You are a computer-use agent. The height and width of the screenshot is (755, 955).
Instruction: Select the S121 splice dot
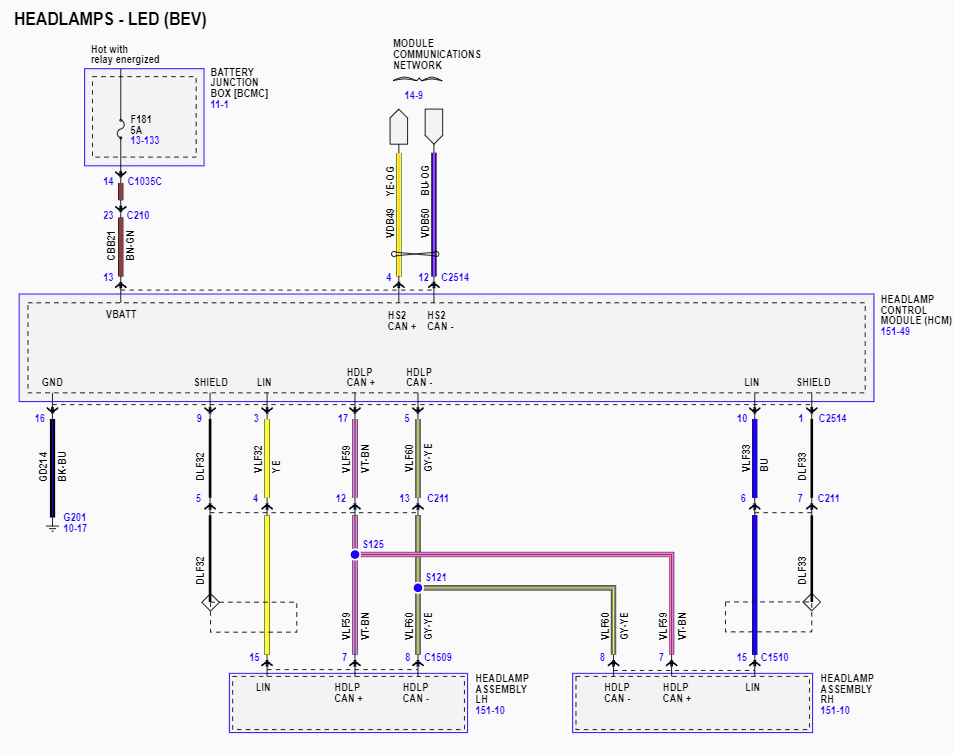(418, 587)
